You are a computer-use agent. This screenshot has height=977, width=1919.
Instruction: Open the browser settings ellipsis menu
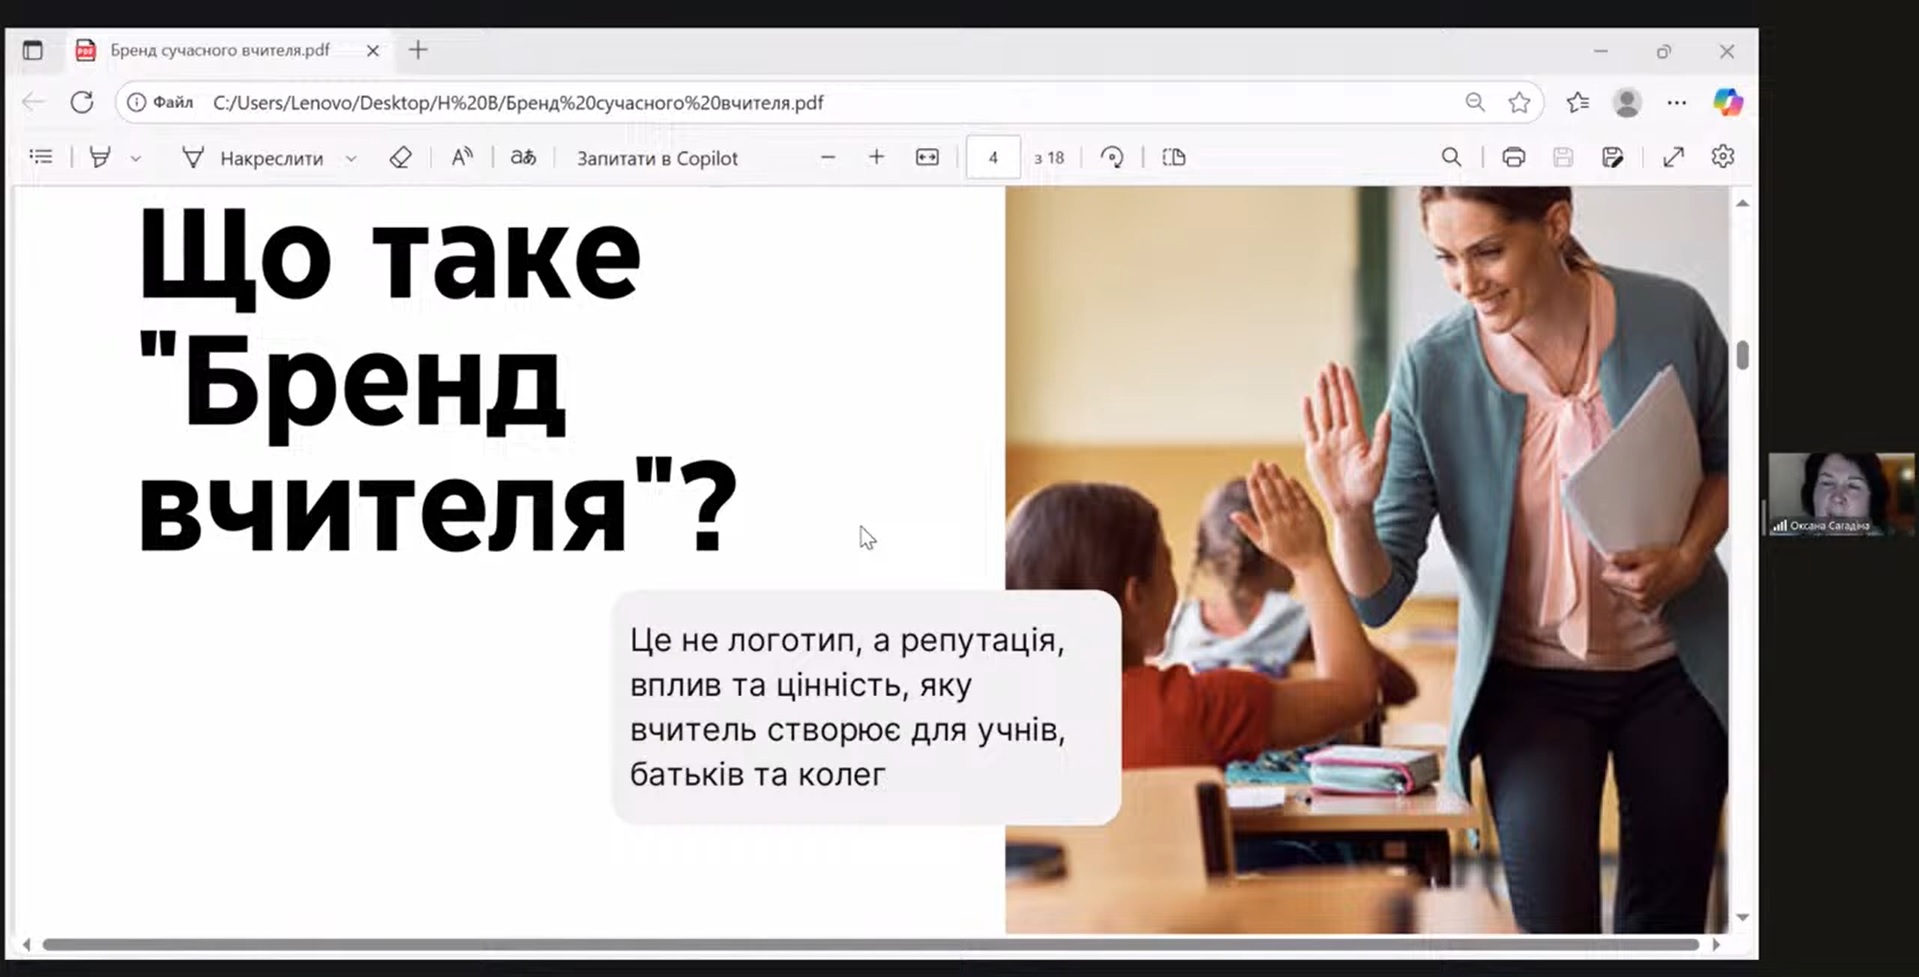(x=1677, y=102)
